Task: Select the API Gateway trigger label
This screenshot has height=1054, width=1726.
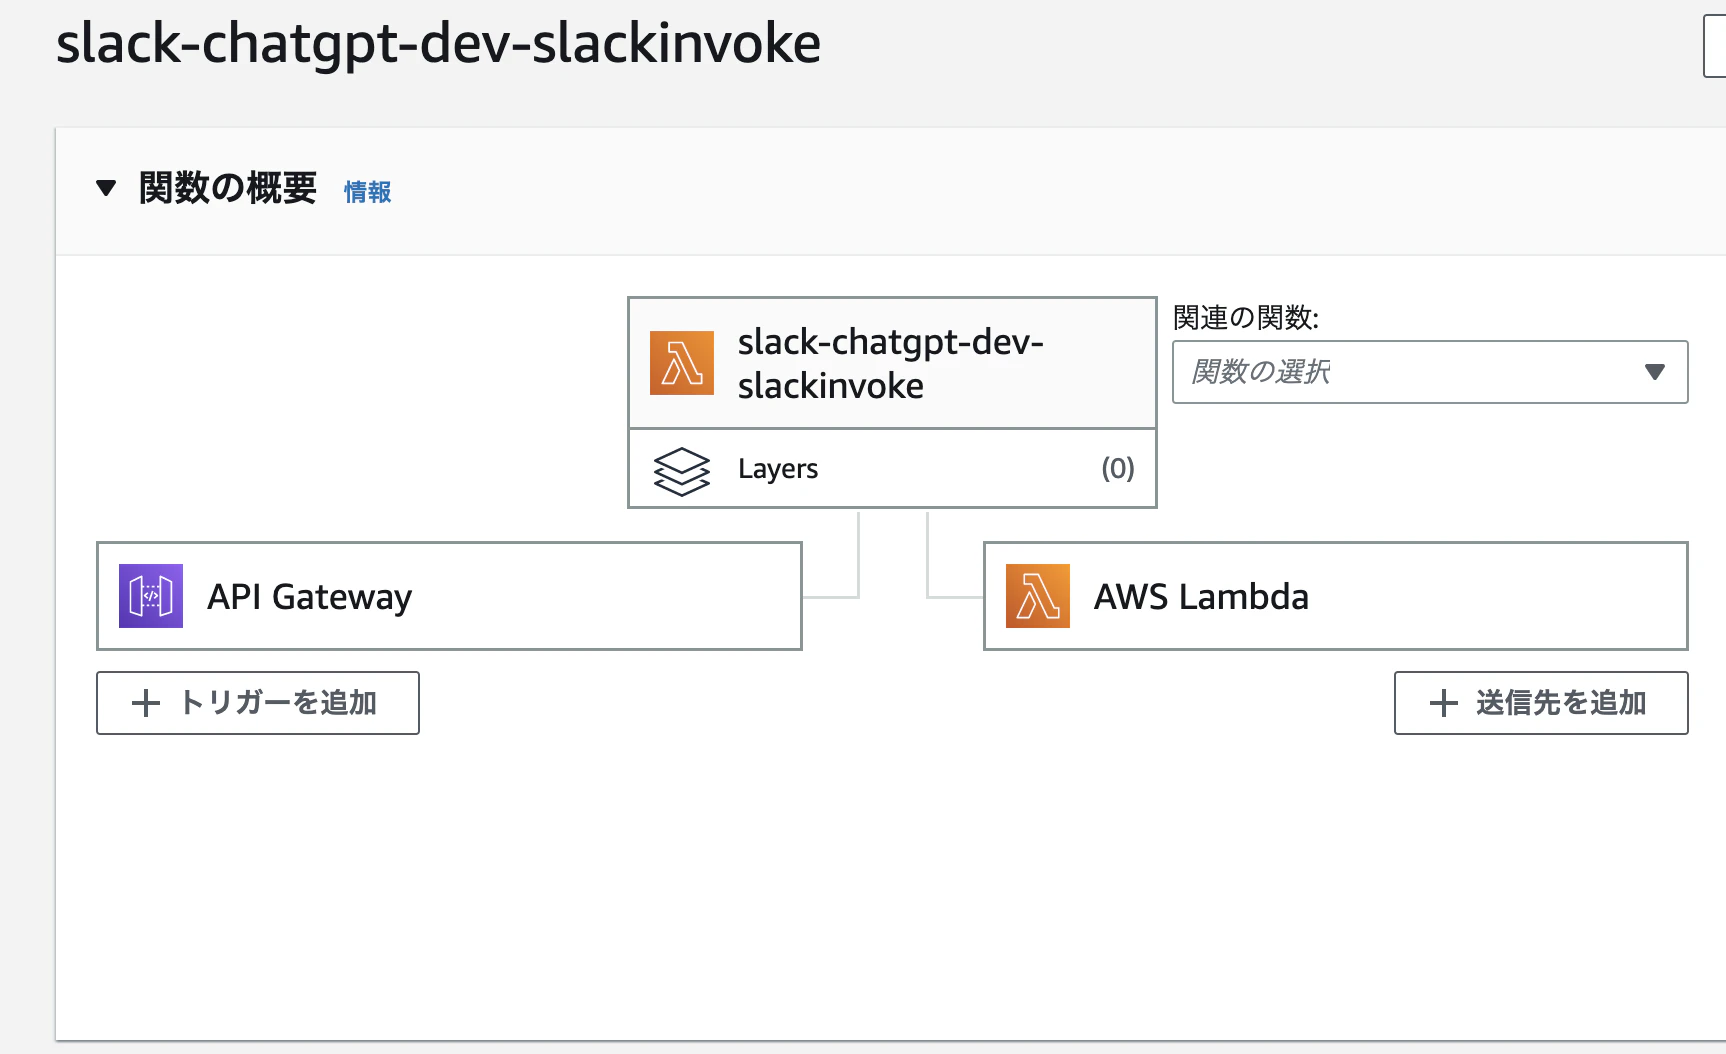Action: (310, 597)
